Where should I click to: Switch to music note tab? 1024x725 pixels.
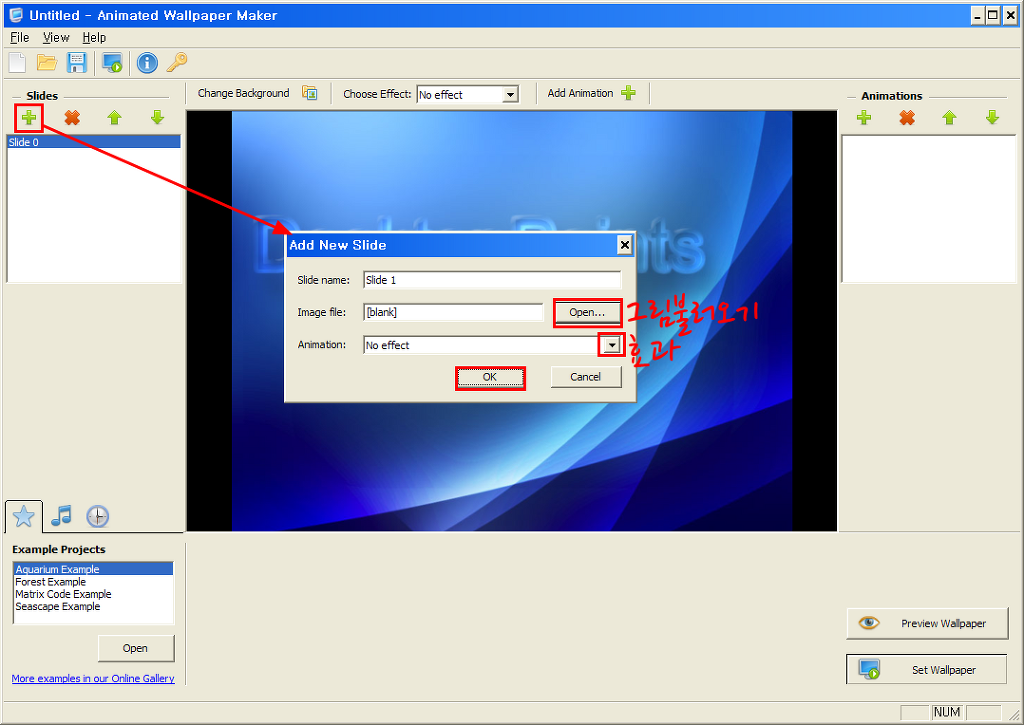61,516
